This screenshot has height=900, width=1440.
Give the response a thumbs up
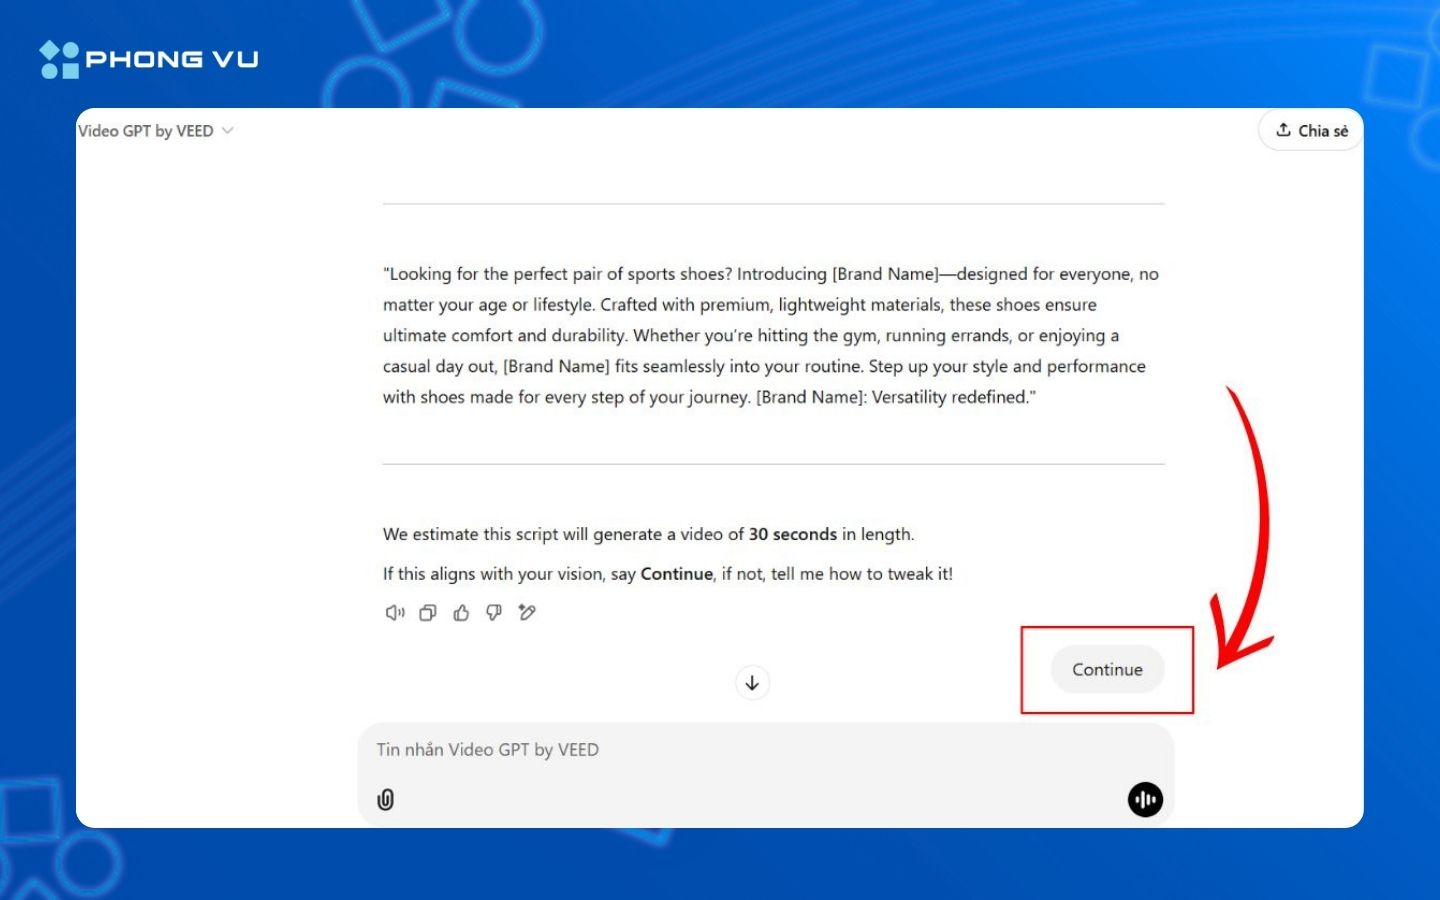pyautogui.click(x=461, y=613)
